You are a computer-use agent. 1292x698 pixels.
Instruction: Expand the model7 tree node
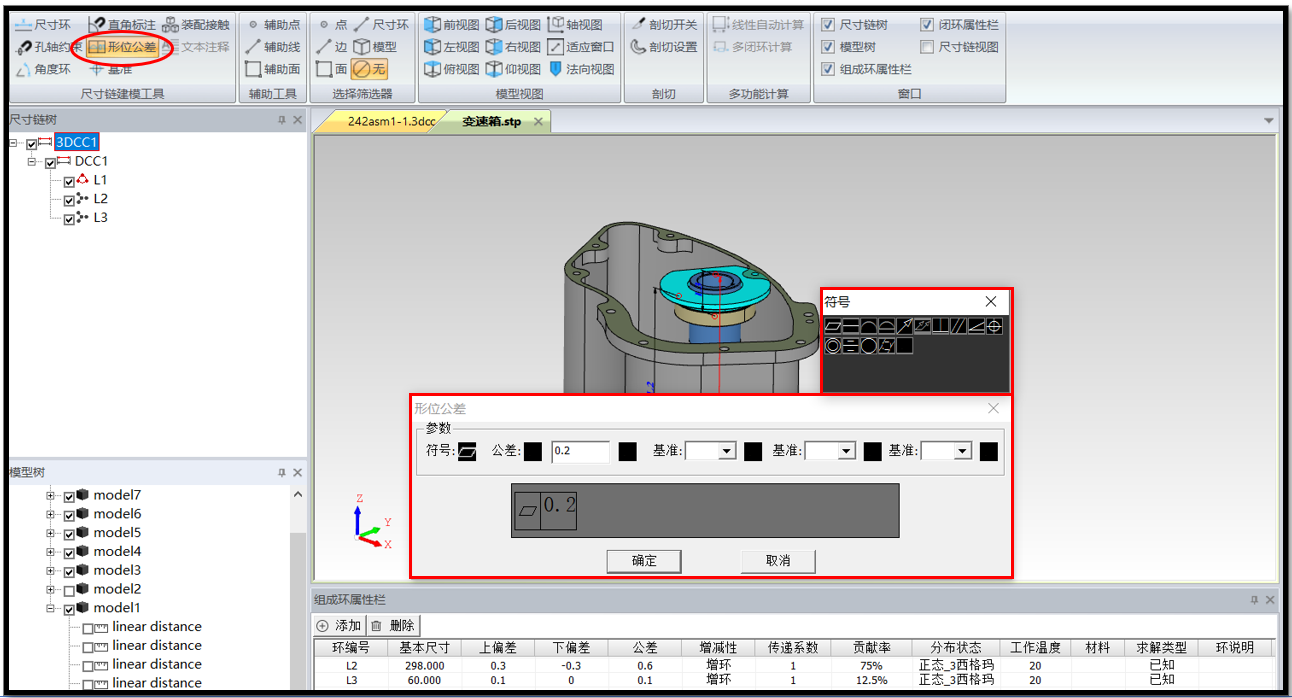(x=50, y=495)
